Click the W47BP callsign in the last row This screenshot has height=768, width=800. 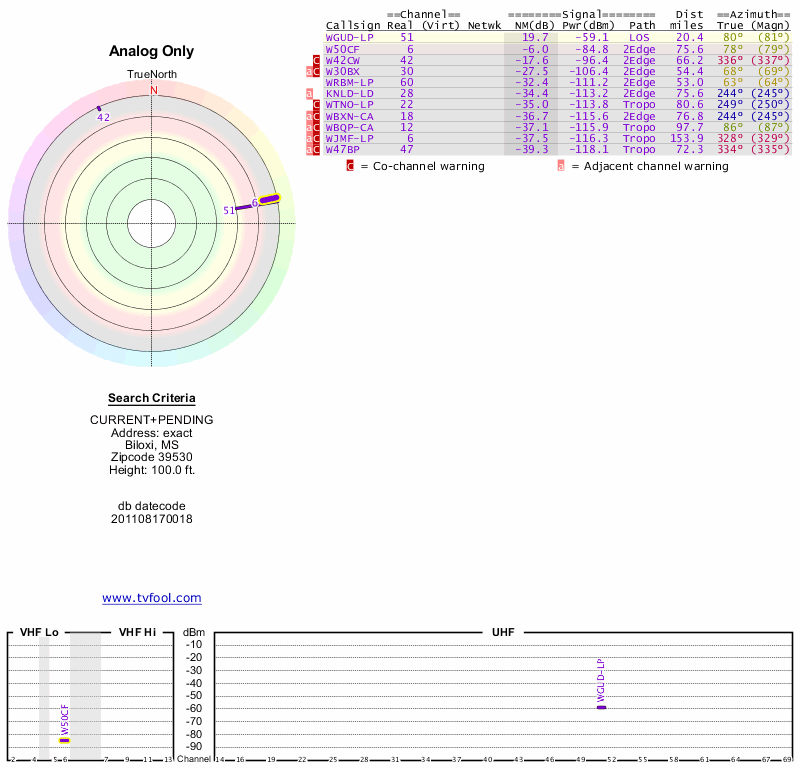(343, 149)
